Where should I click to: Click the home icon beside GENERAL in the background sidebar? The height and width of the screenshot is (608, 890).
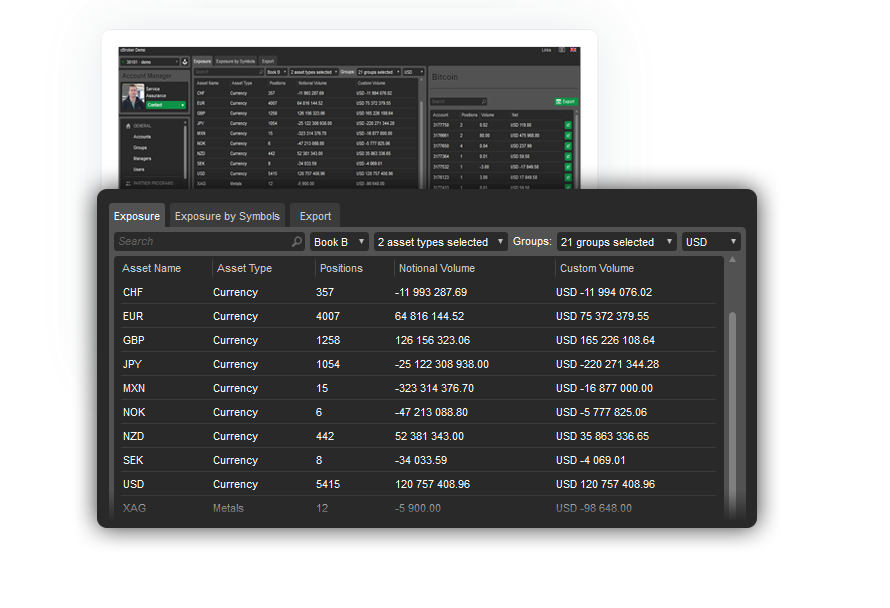click(x=128, y=126)
